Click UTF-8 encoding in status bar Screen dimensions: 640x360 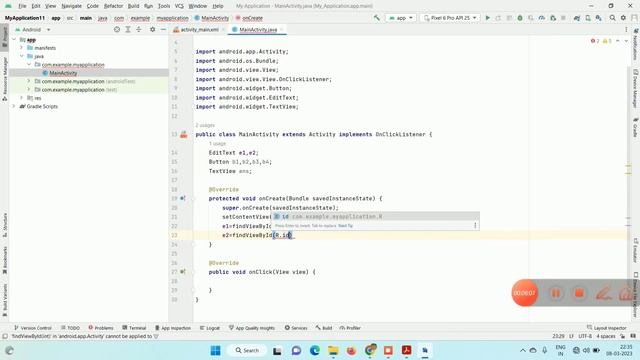point(584,336)
